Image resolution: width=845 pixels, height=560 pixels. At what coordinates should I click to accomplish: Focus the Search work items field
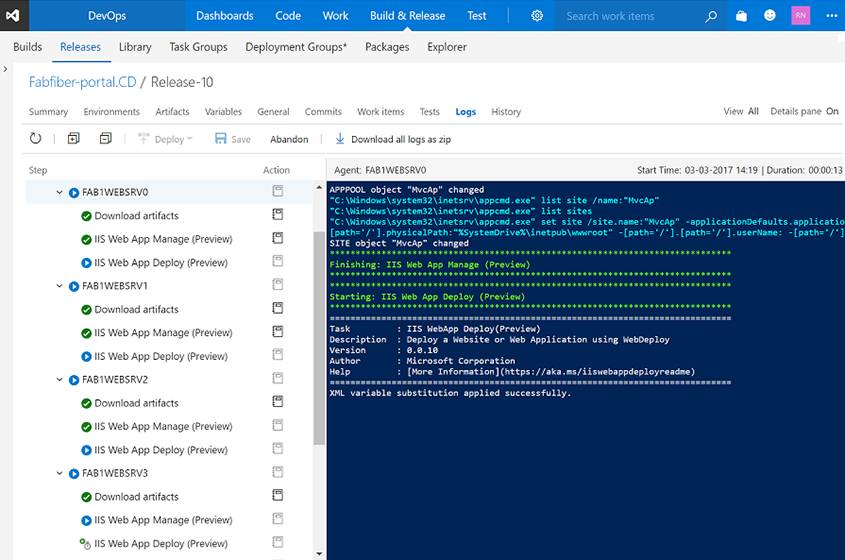(631, 16)
